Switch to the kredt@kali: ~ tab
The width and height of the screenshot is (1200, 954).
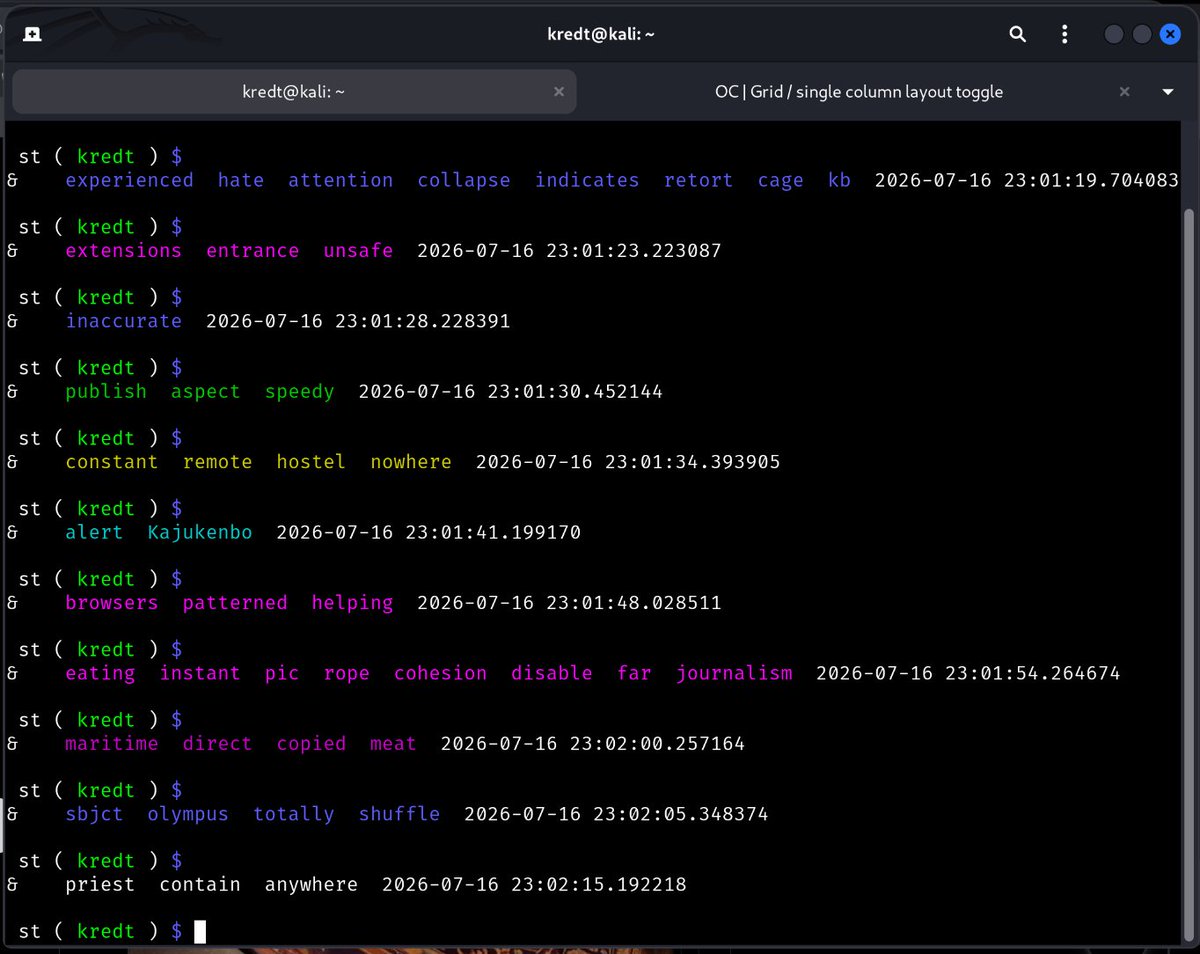pos(294,91)
